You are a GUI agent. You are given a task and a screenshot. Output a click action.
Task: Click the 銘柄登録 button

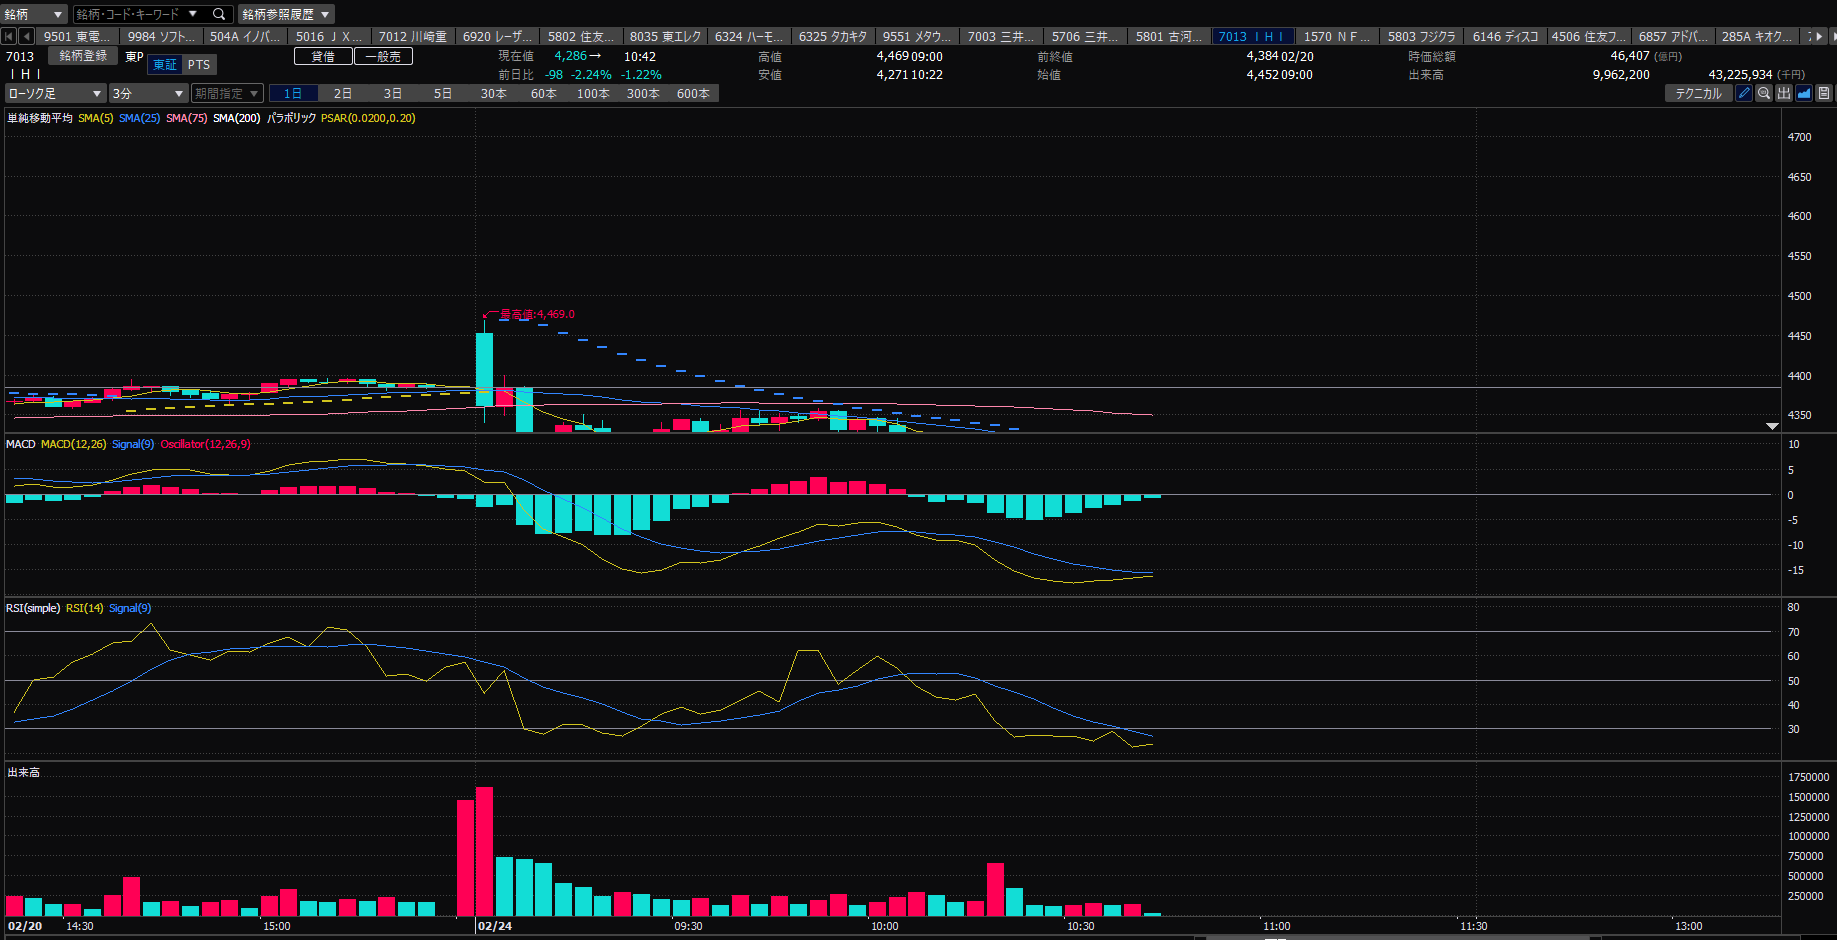(x=83, y=56)
